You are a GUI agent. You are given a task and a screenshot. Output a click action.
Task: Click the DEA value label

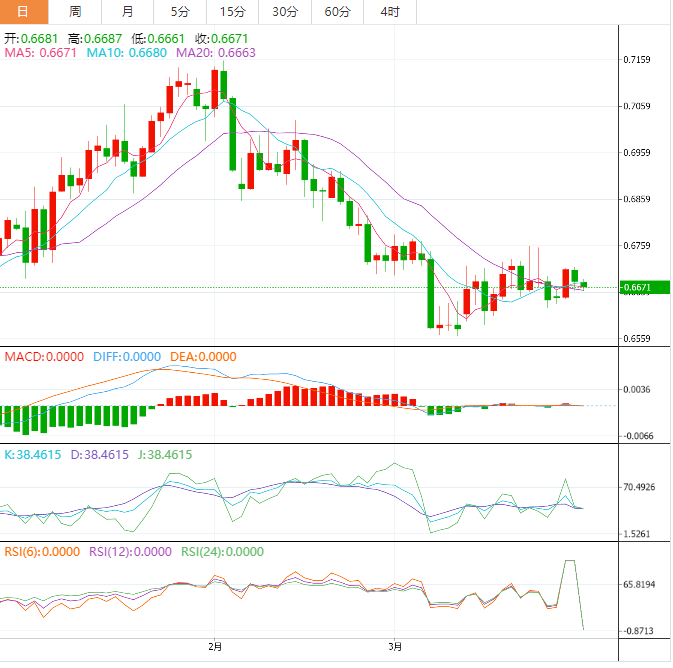[203, 356]
